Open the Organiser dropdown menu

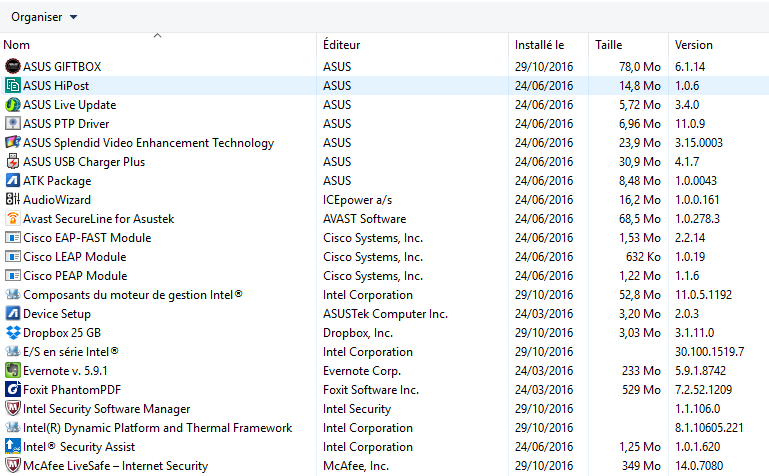coord(44,17)
